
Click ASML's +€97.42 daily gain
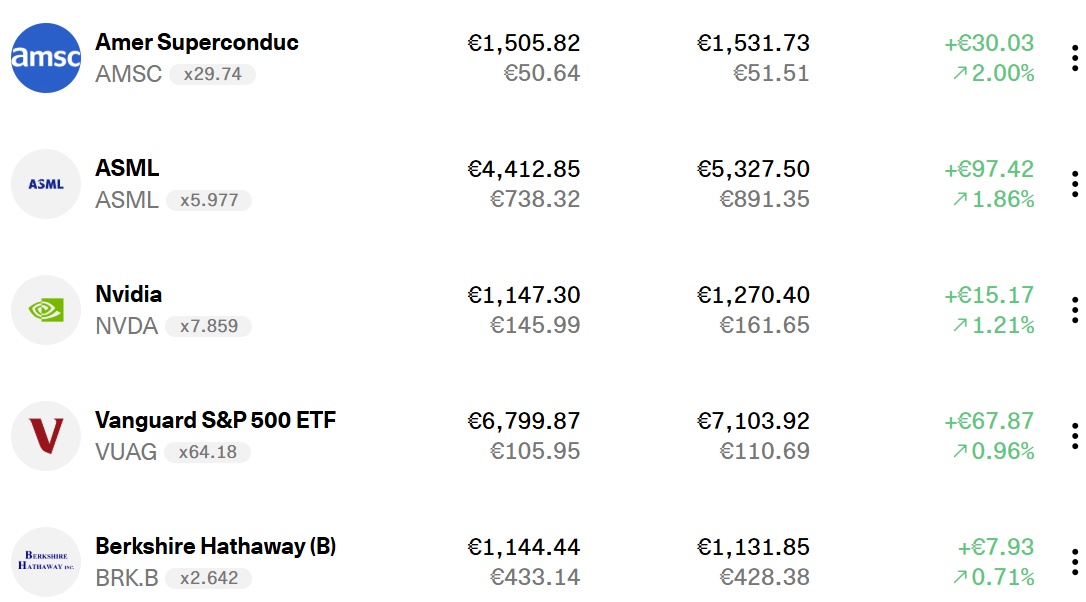(x=989, y=169)
